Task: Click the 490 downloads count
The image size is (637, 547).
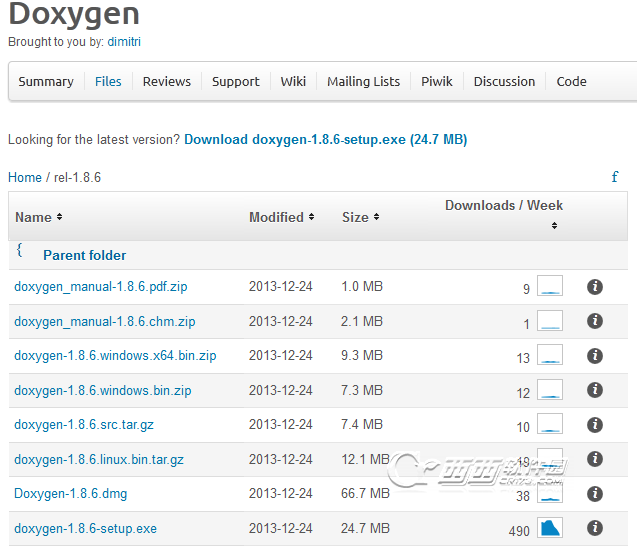Action: pos(519,531)
